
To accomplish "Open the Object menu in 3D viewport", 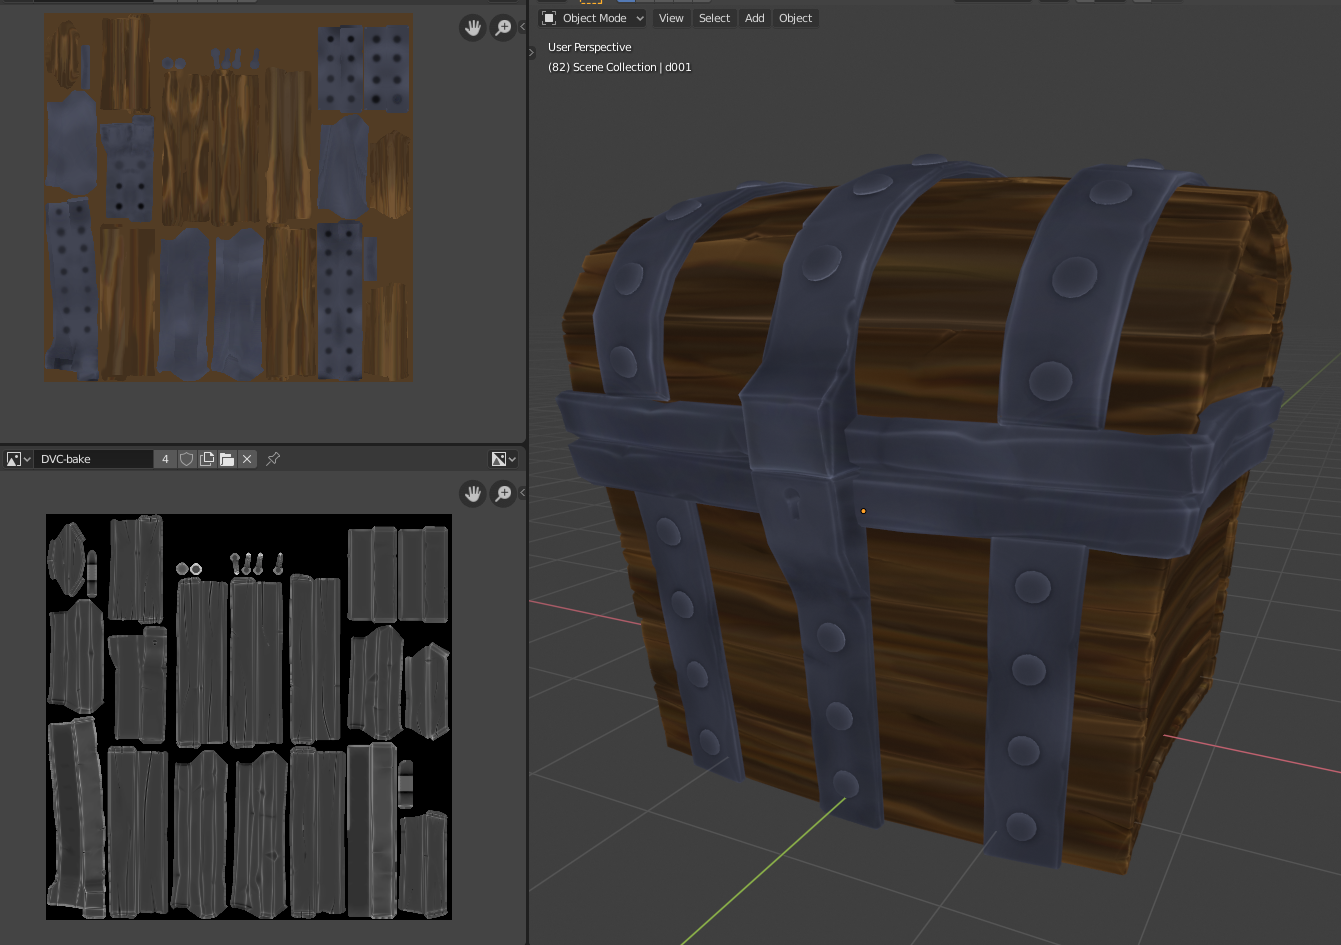I will pyautogui.click(x=795, y=18).
